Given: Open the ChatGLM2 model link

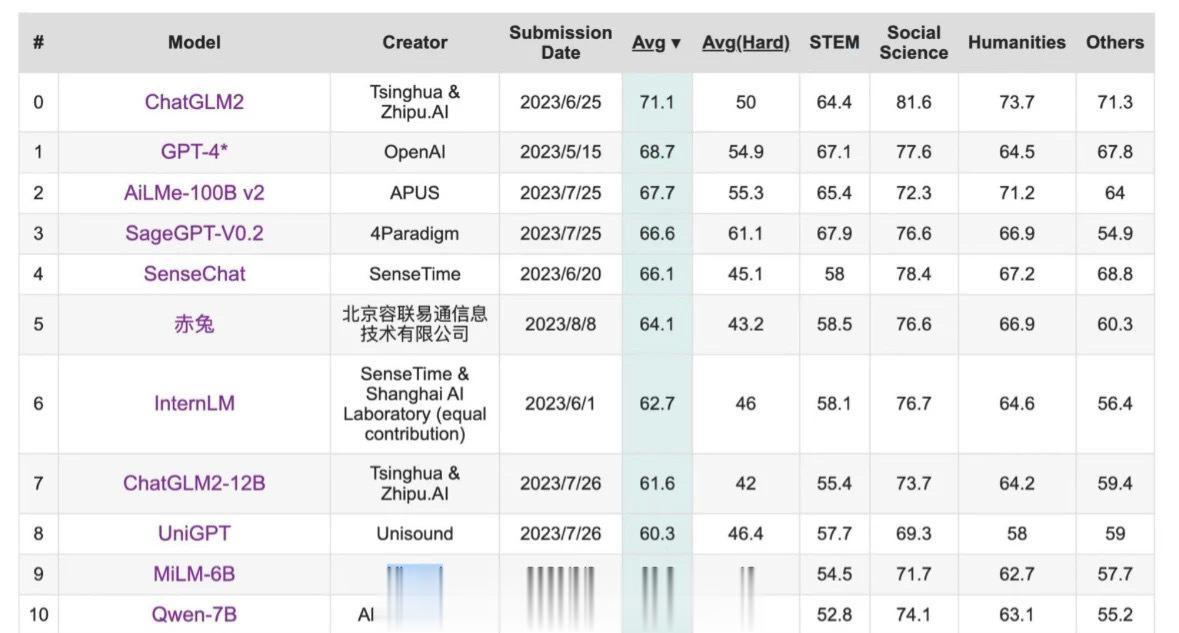Looking at the screenshot, I should pos(193,101).
